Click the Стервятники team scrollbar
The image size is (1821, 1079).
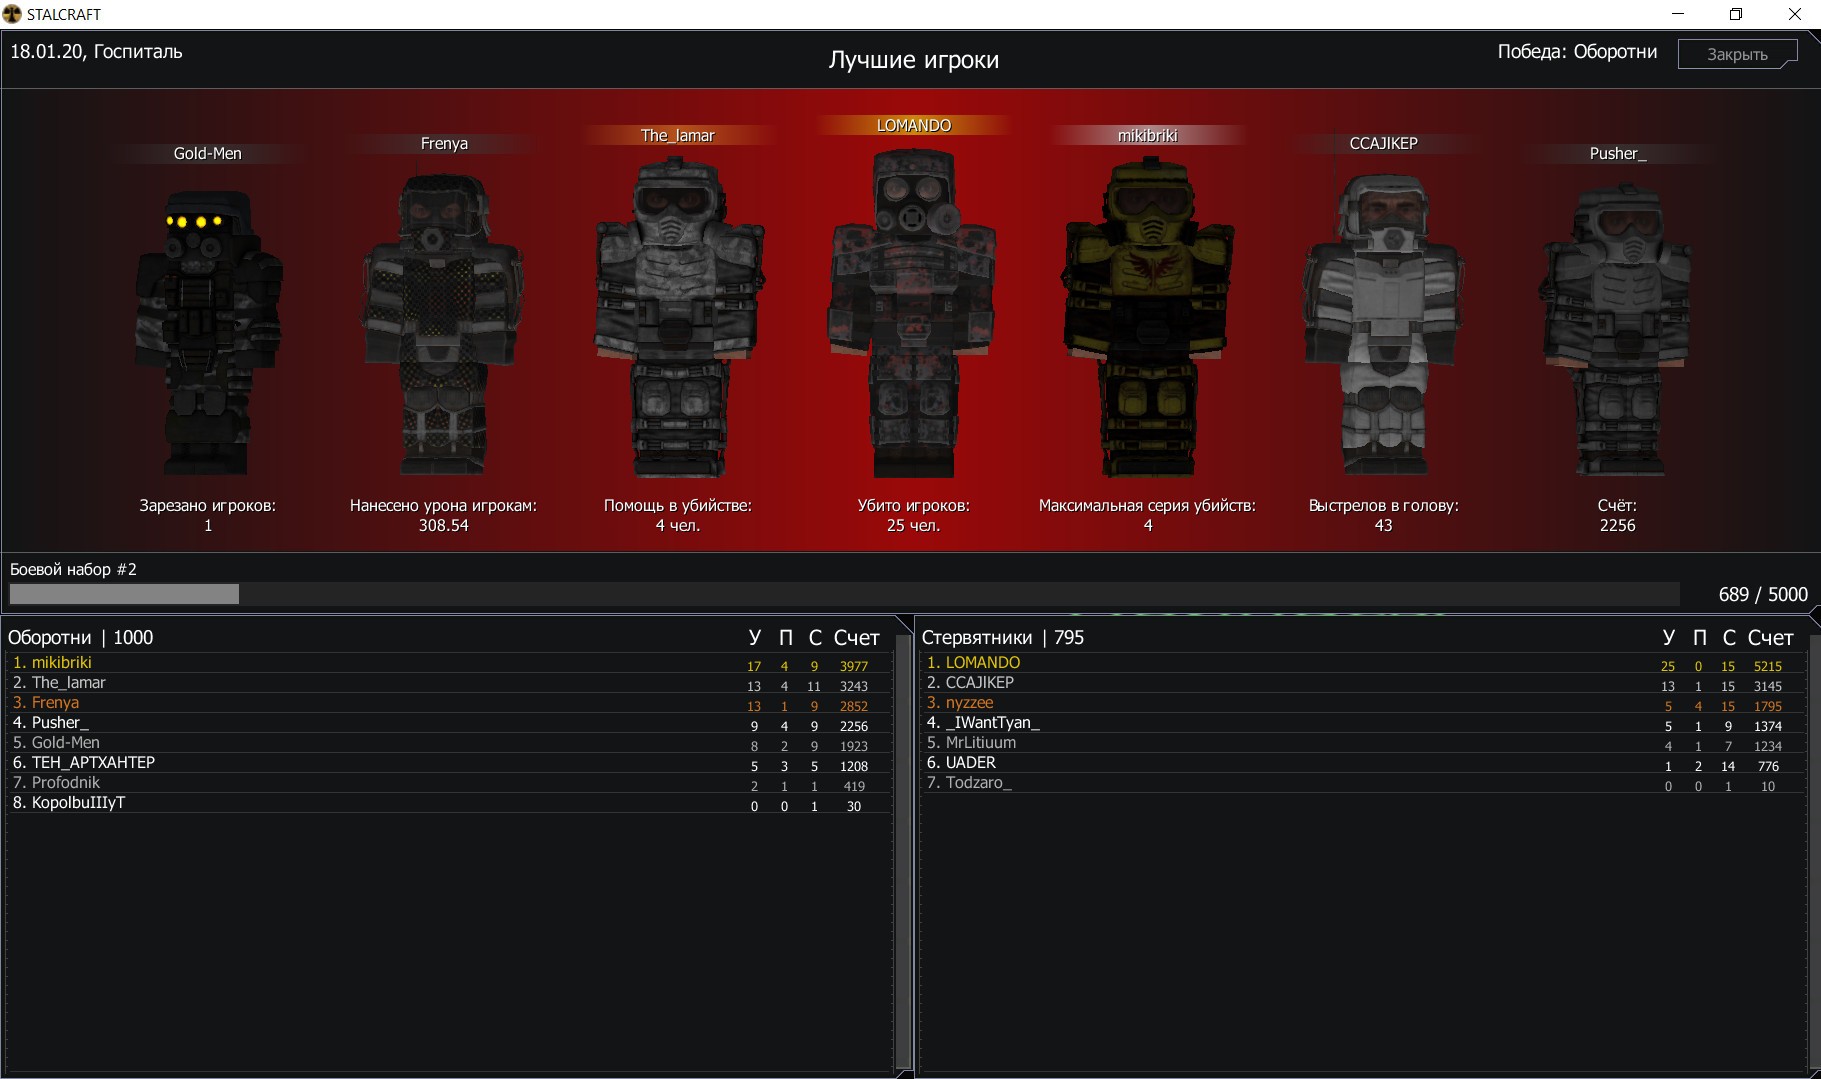[1813, 850]
